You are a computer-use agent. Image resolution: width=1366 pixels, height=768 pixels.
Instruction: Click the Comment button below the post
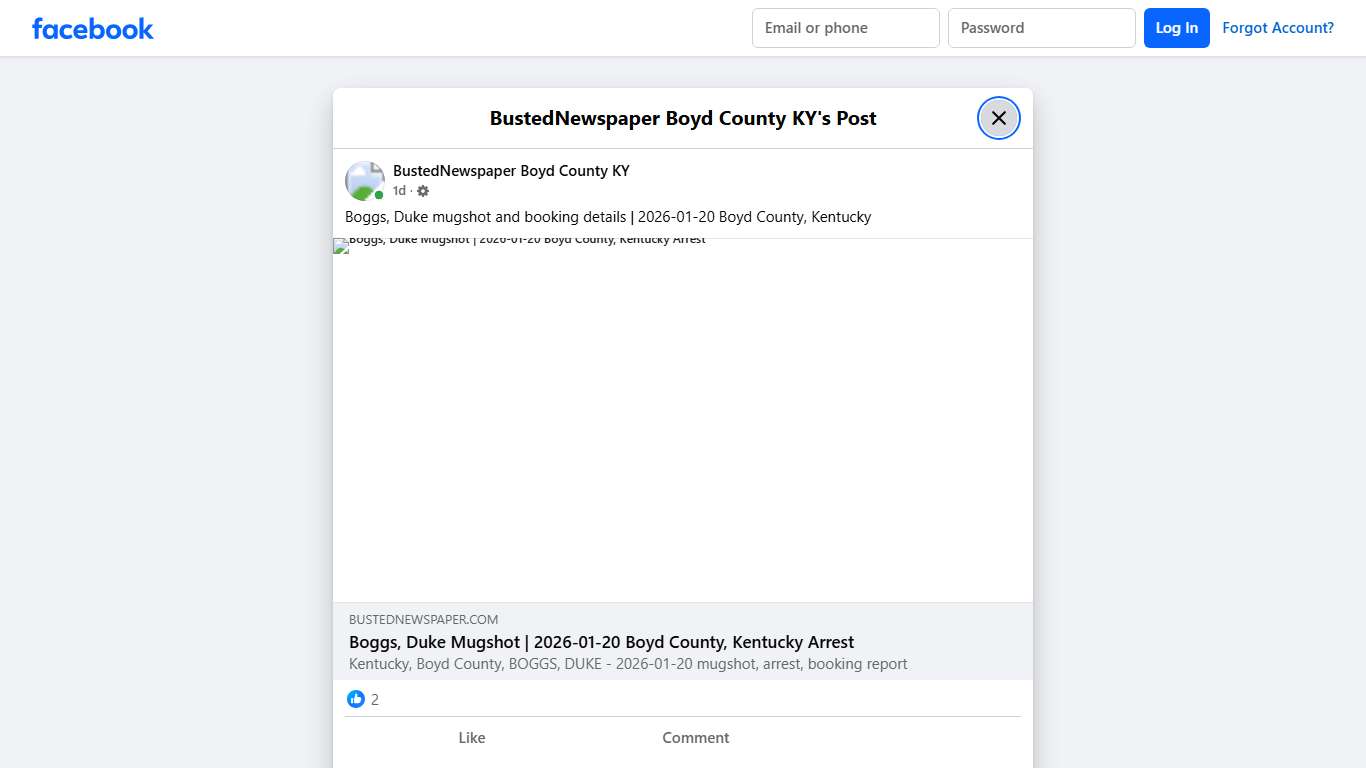[695, 737]
